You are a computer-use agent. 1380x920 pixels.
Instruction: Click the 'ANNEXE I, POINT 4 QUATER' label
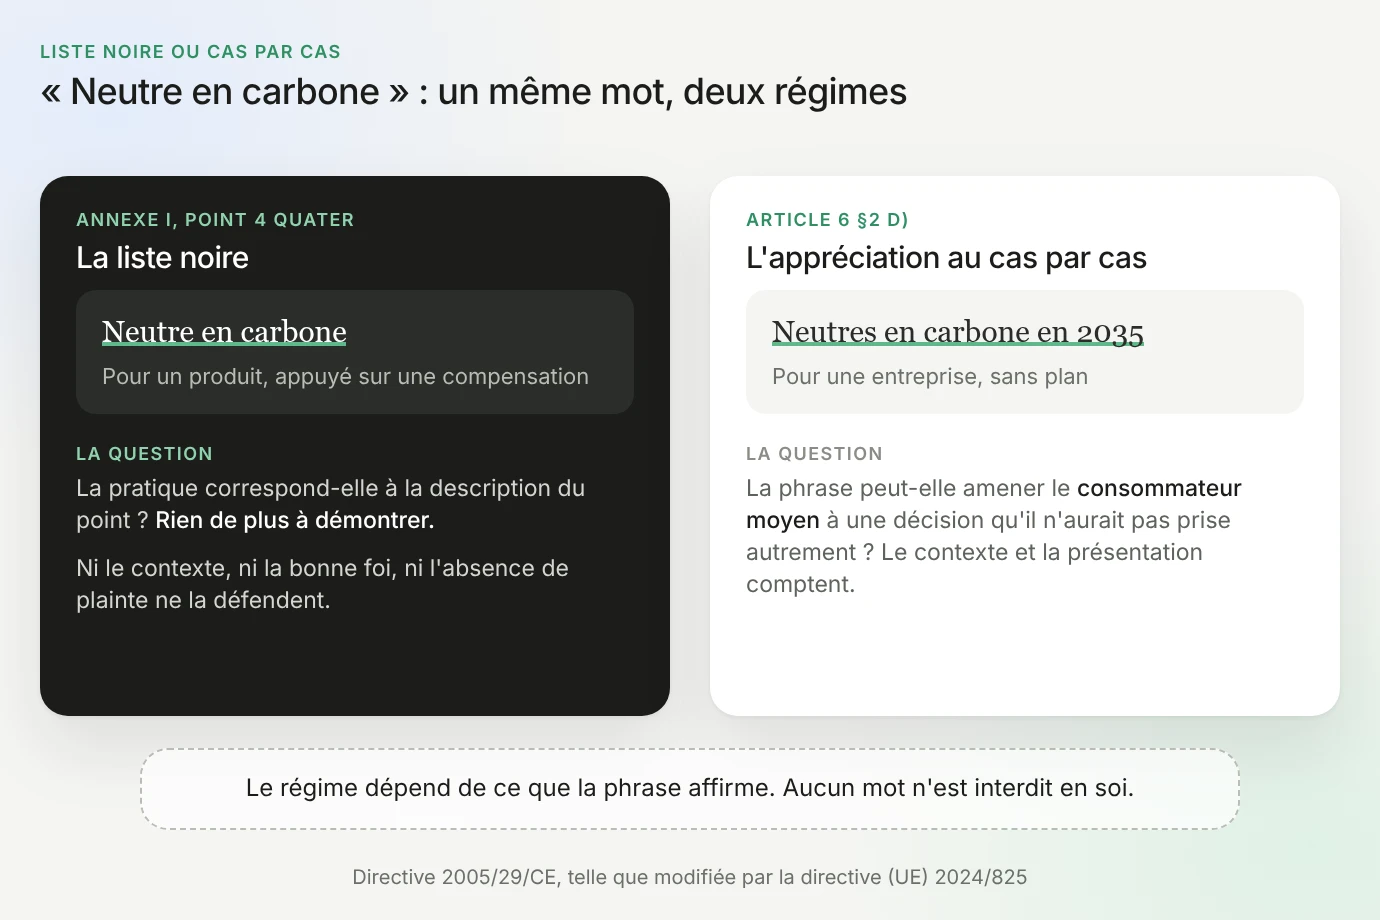(x=215, y=220)
